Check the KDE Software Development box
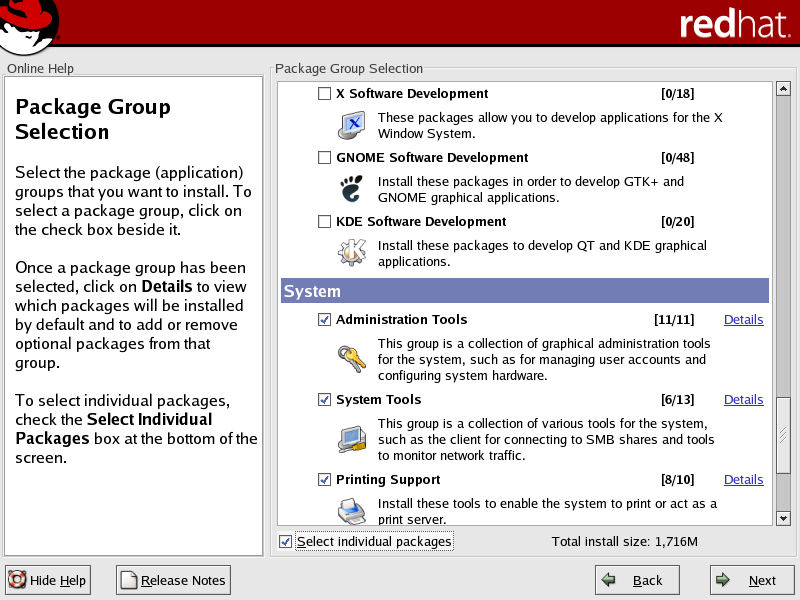 pos(324,221)
